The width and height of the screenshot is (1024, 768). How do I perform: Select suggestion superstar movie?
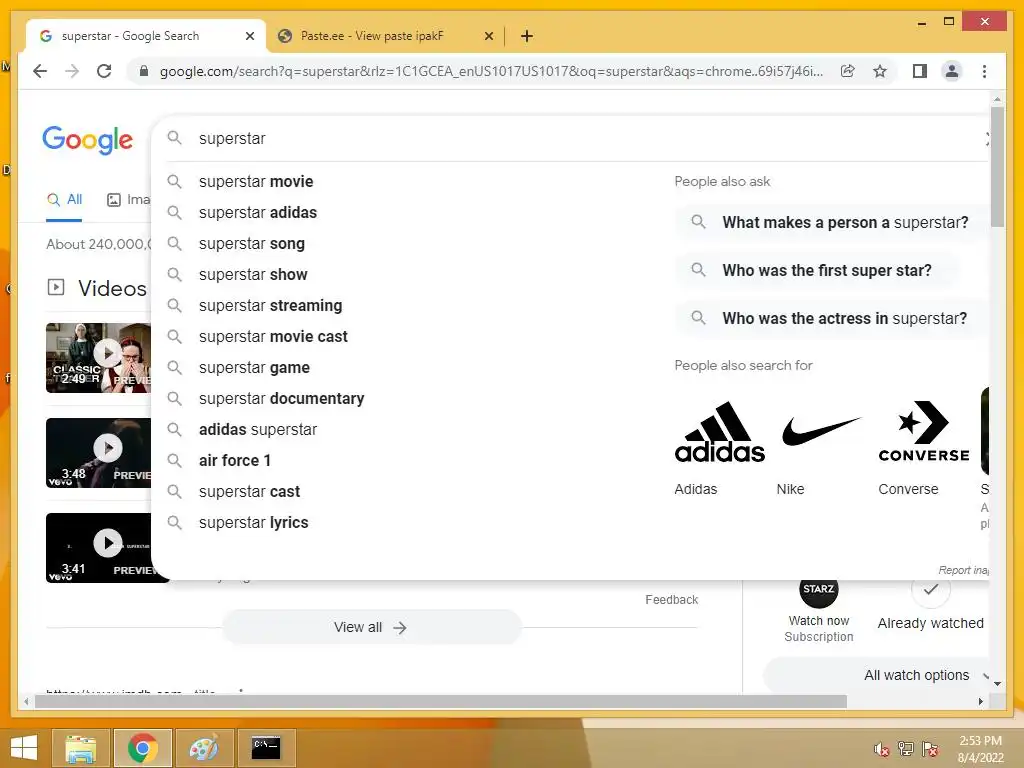[256, 182]
